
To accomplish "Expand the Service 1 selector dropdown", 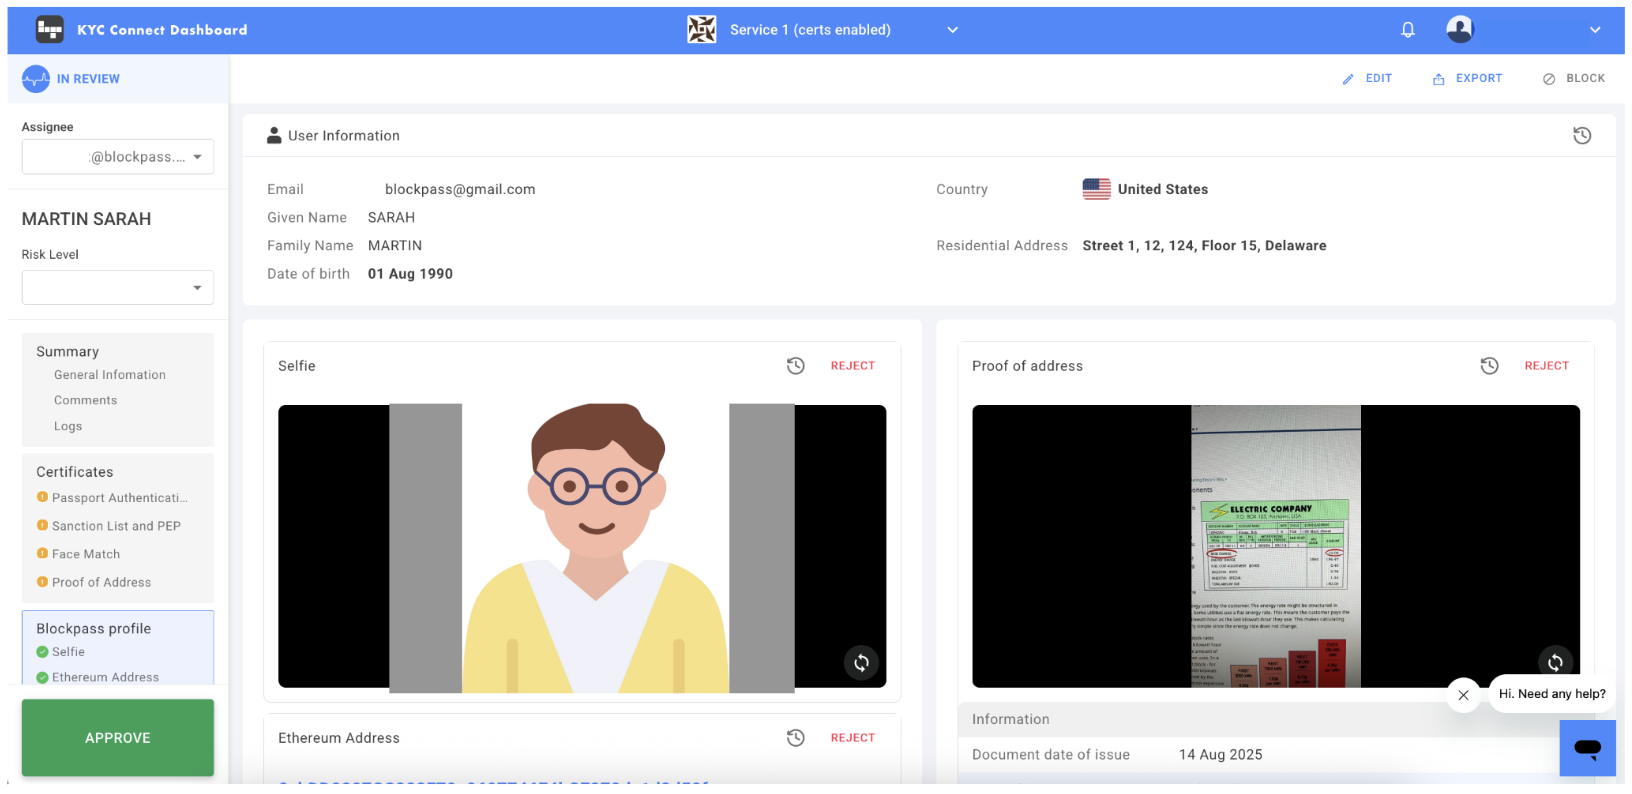I will coord(952,30).
